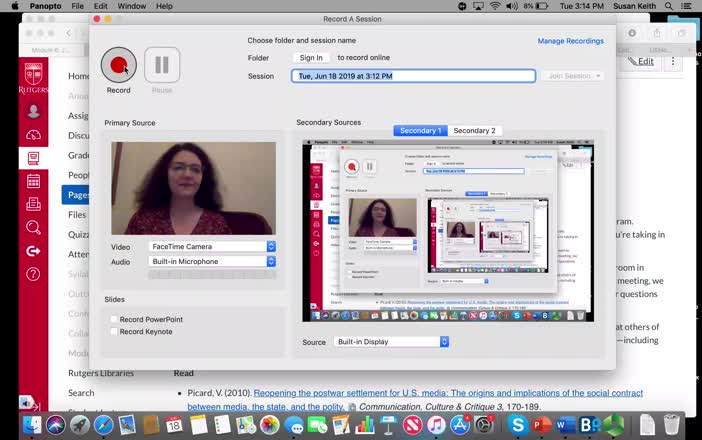Open the Canvas dashboard icon in sidebar

pos(33,135)
